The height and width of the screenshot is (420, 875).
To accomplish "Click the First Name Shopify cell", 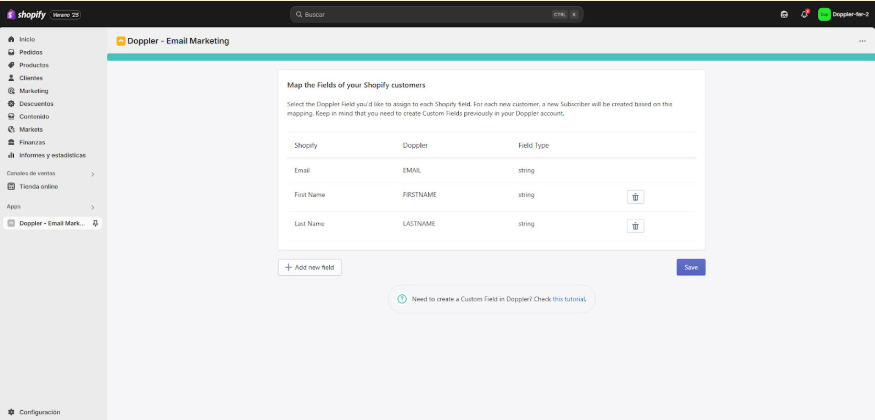I will (x=310, y=195).
